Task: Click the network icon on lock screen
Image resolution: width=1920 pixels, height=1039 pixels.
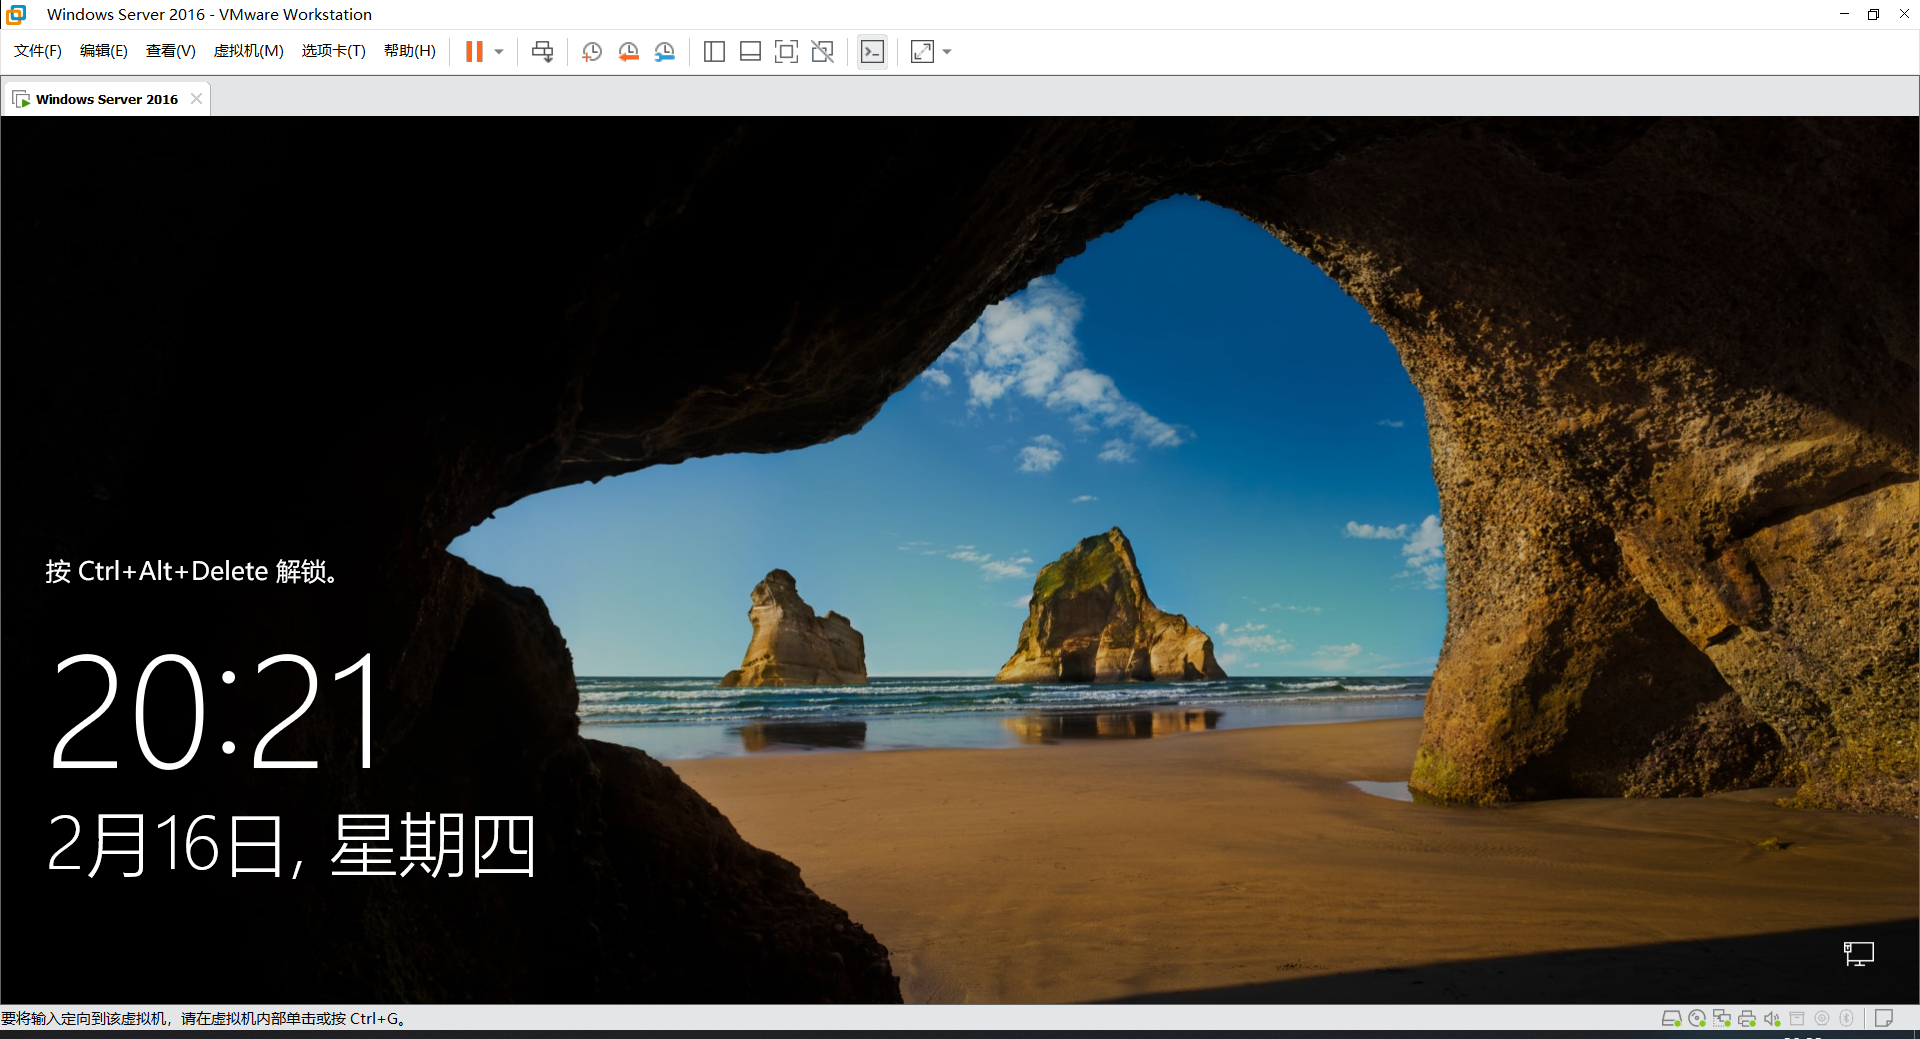Action: click(x=1859, y=954)
